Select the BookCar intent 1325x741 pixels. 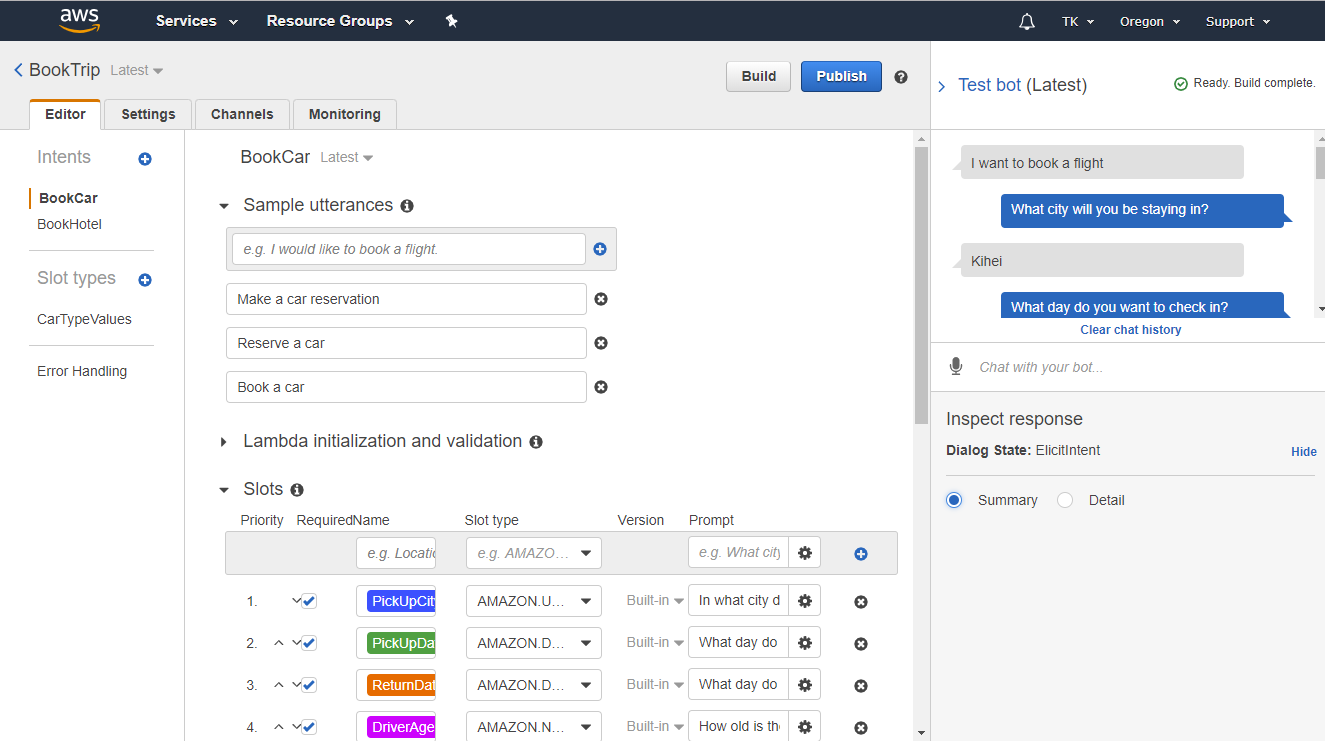pos(68,198)
